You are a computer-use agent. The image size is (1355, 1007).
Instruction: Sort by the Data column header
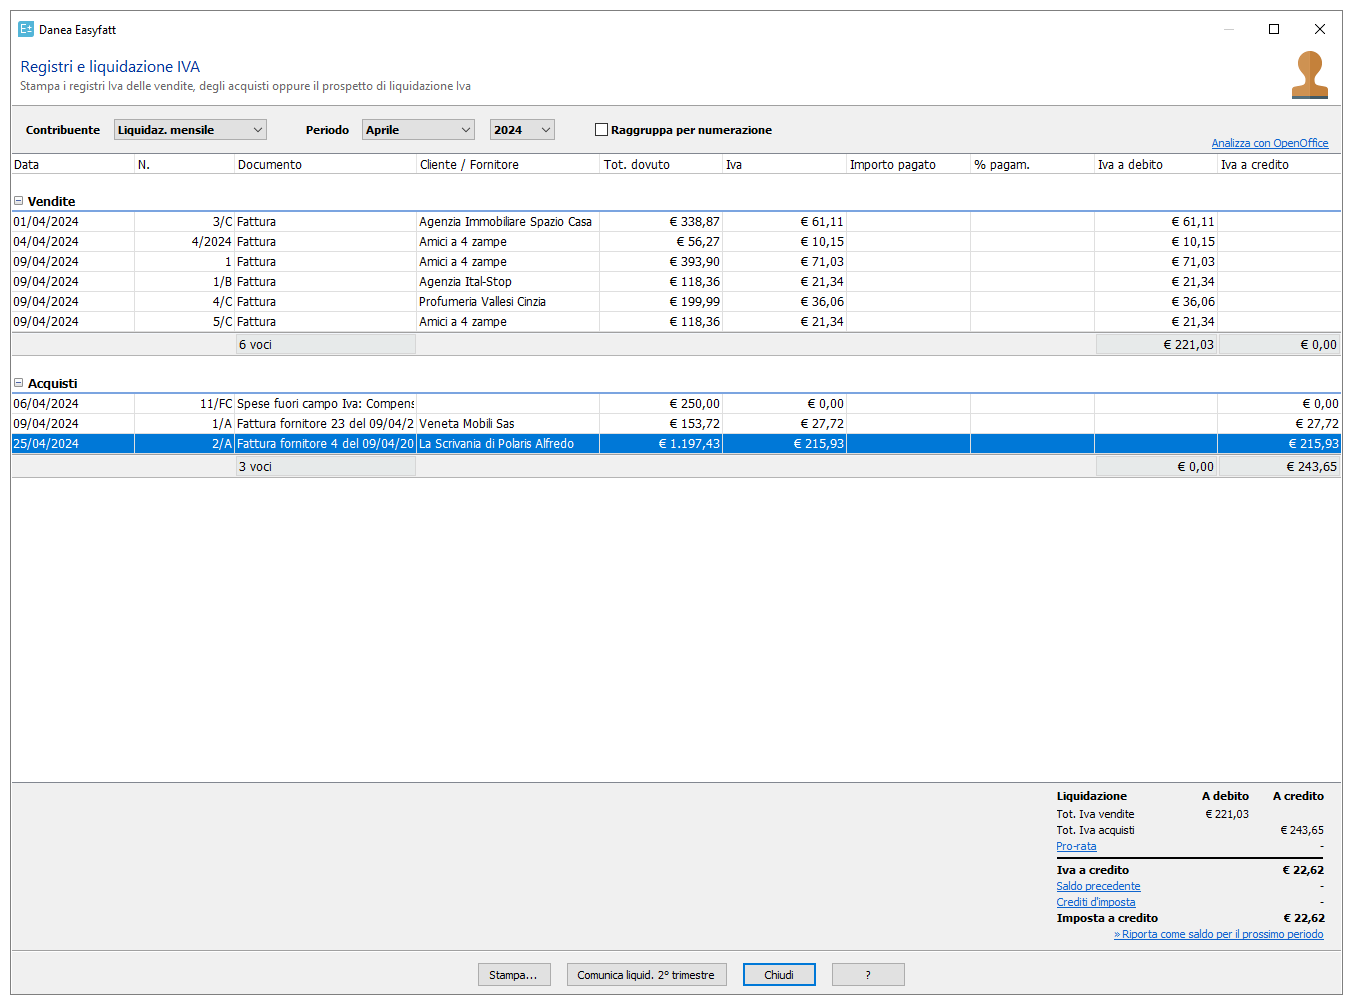pos(73,165)
